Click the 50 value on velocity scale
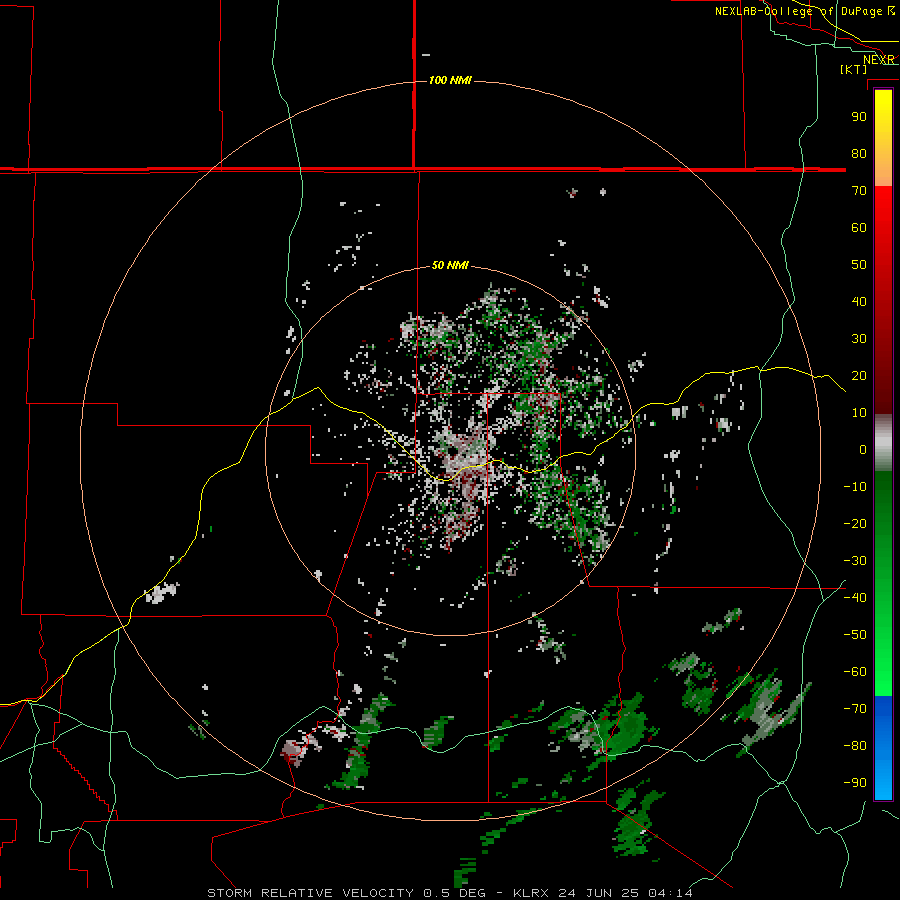This screenshot has height=900, width=900. point(859,265)
